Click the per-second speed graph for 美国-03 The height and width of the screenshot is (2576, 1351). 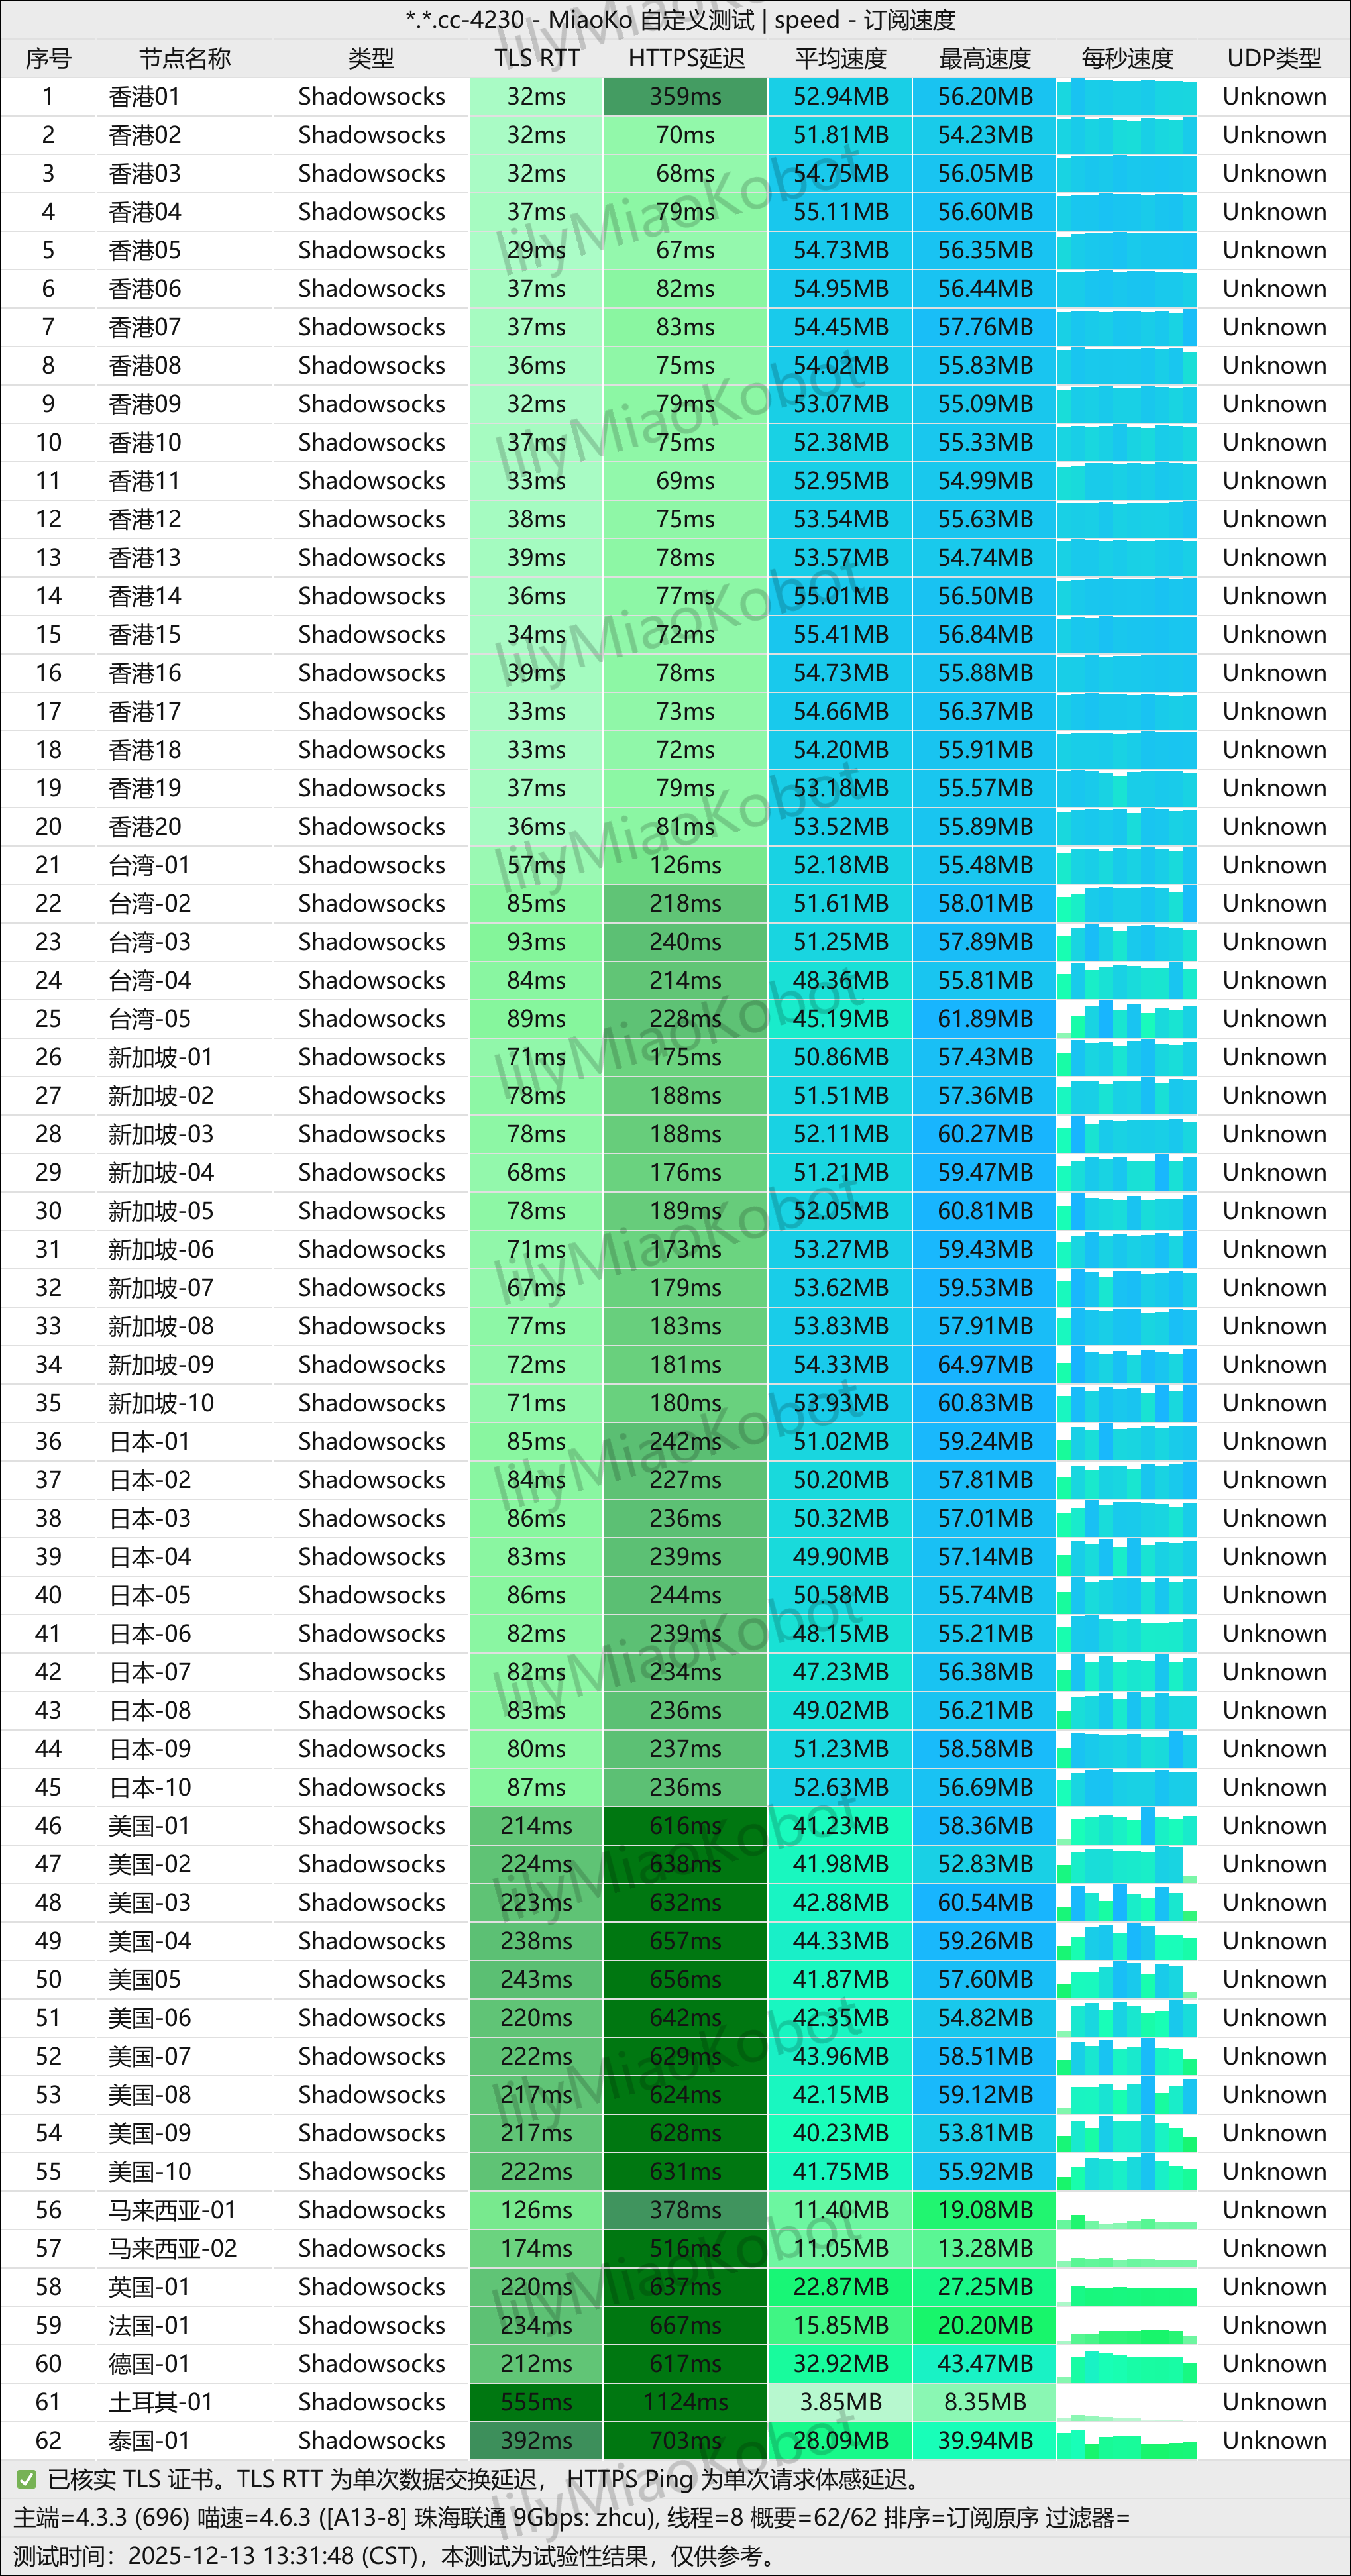point(1126,1902)
